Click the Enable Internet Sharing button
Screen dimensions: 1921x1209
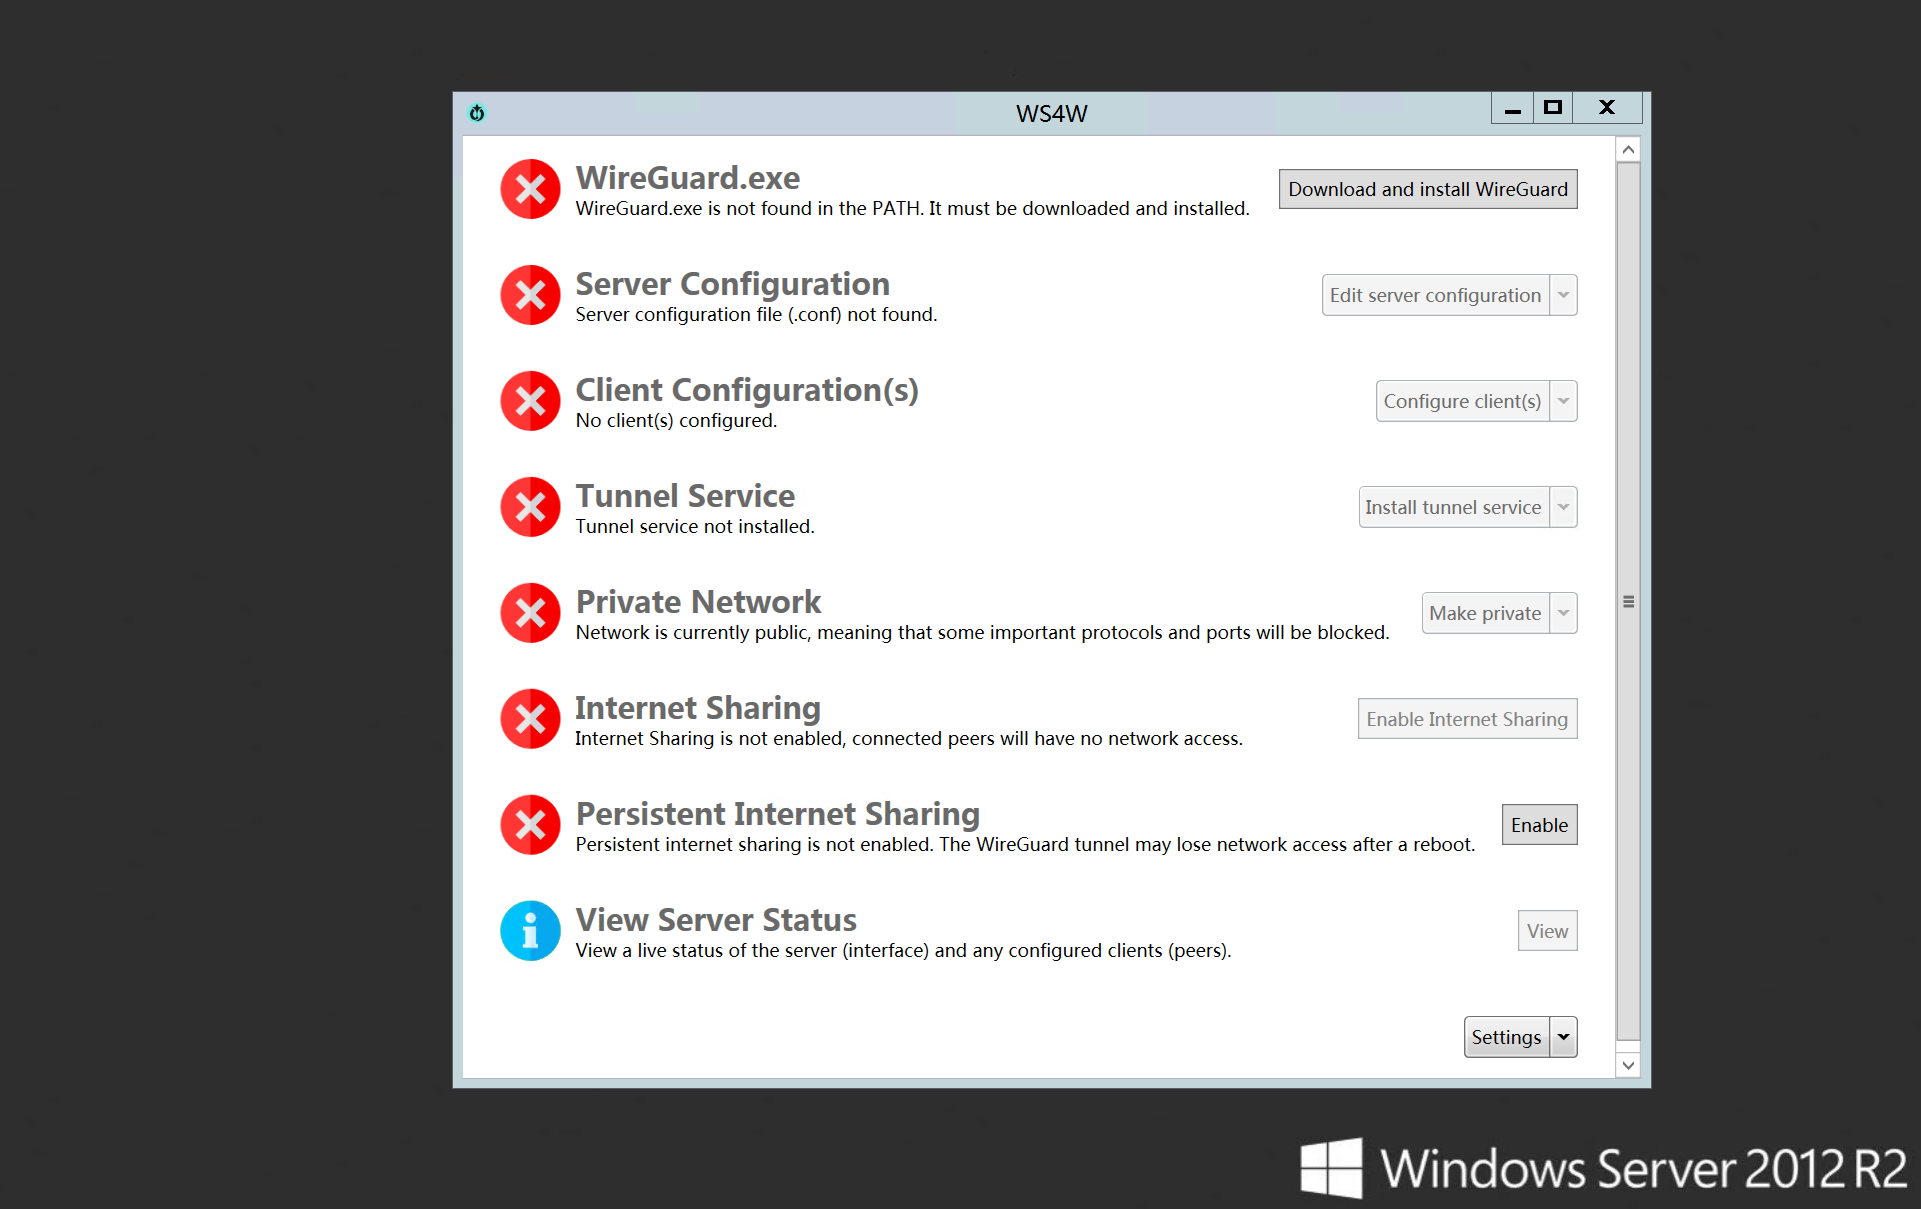[x=1467, y=719]
